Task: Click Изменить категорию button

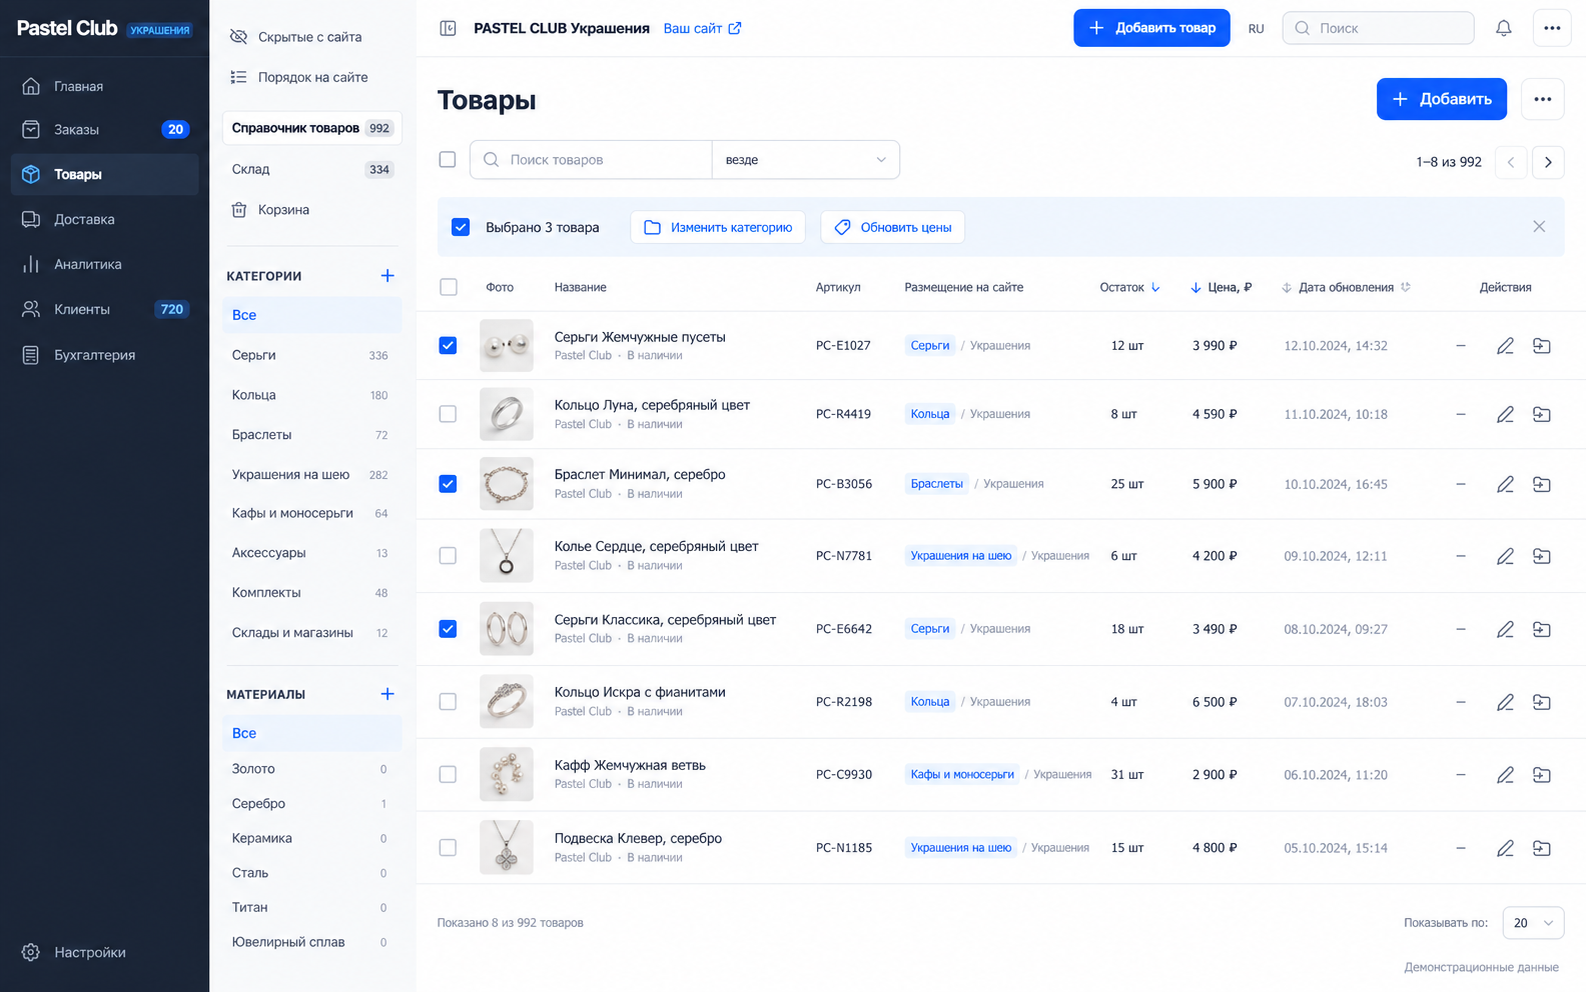Action: tap(718, 227)
